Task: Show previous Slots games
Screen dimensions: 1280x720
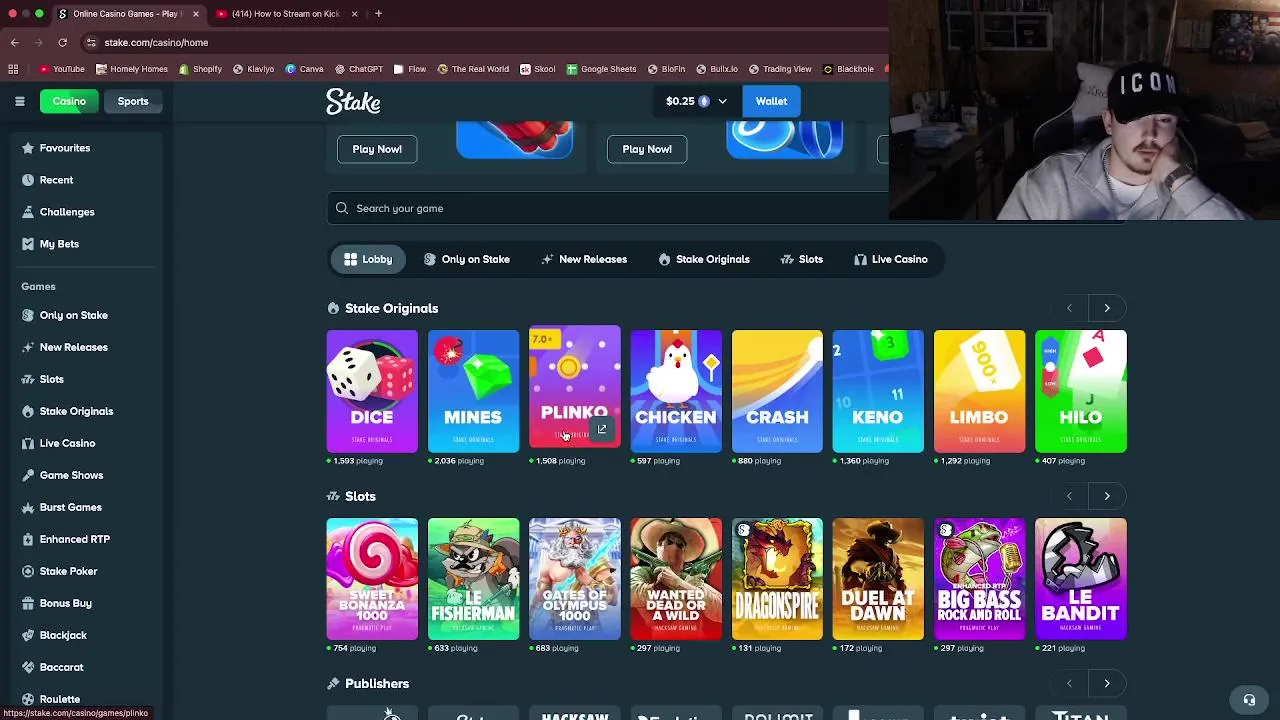Action: coord(1069,496)
